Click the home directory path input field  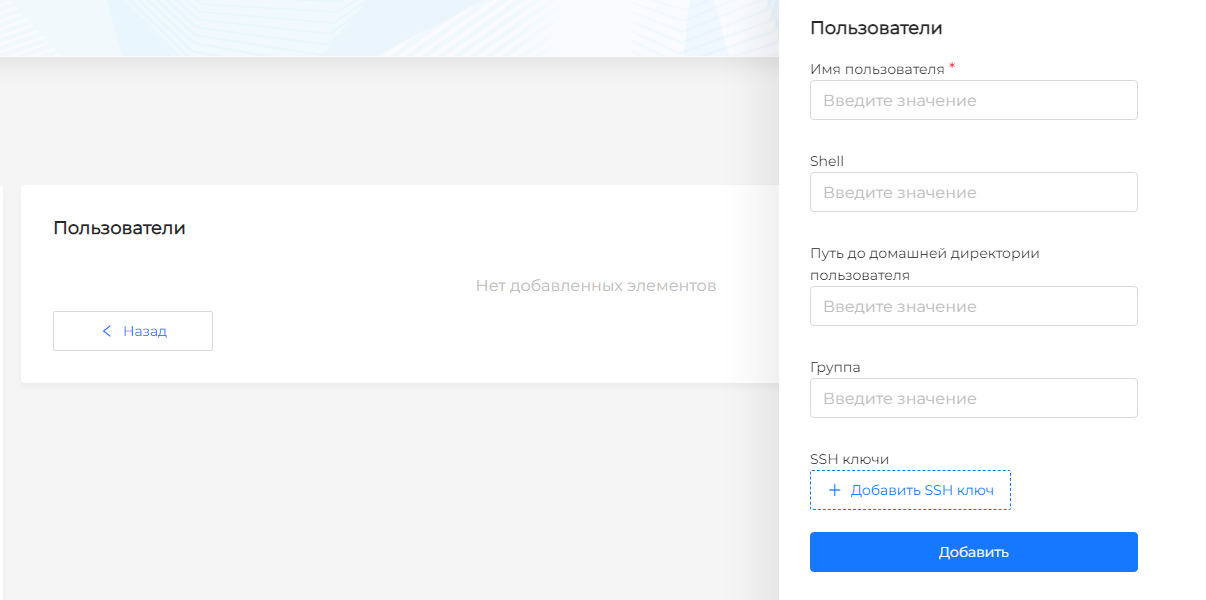tap(973, 306)
